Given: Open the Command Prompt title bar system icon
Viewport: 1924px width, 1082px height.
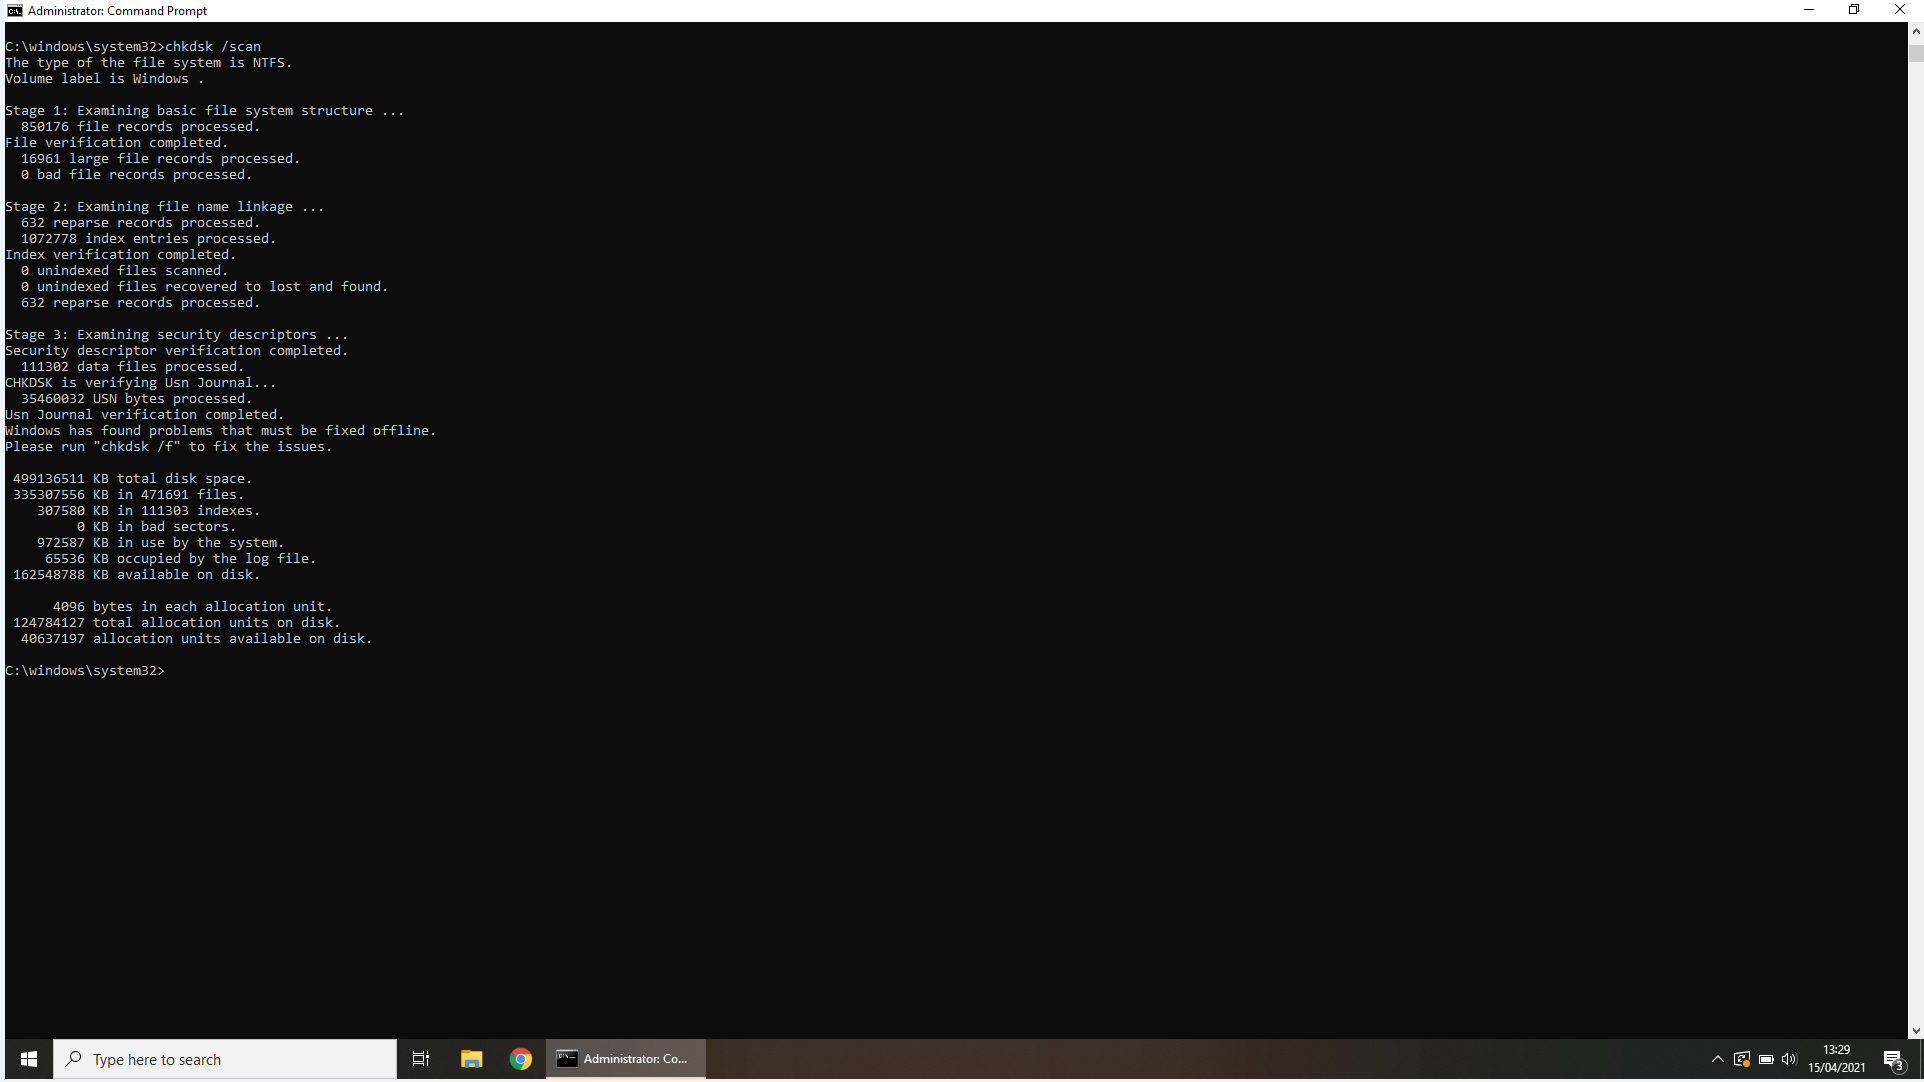Looking at the screenshot, I should point(14,10).
